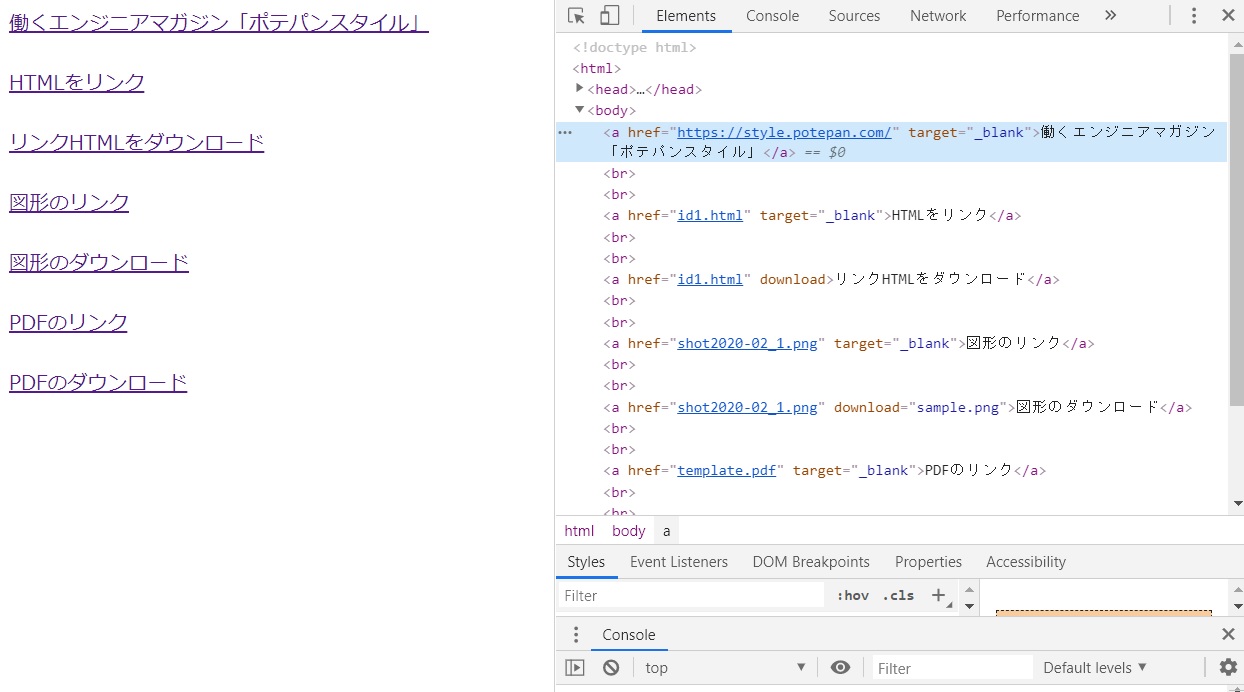Expand the head element node
Image resolution: width=1244 pixels, height=692 pixels.
point(580,88)
